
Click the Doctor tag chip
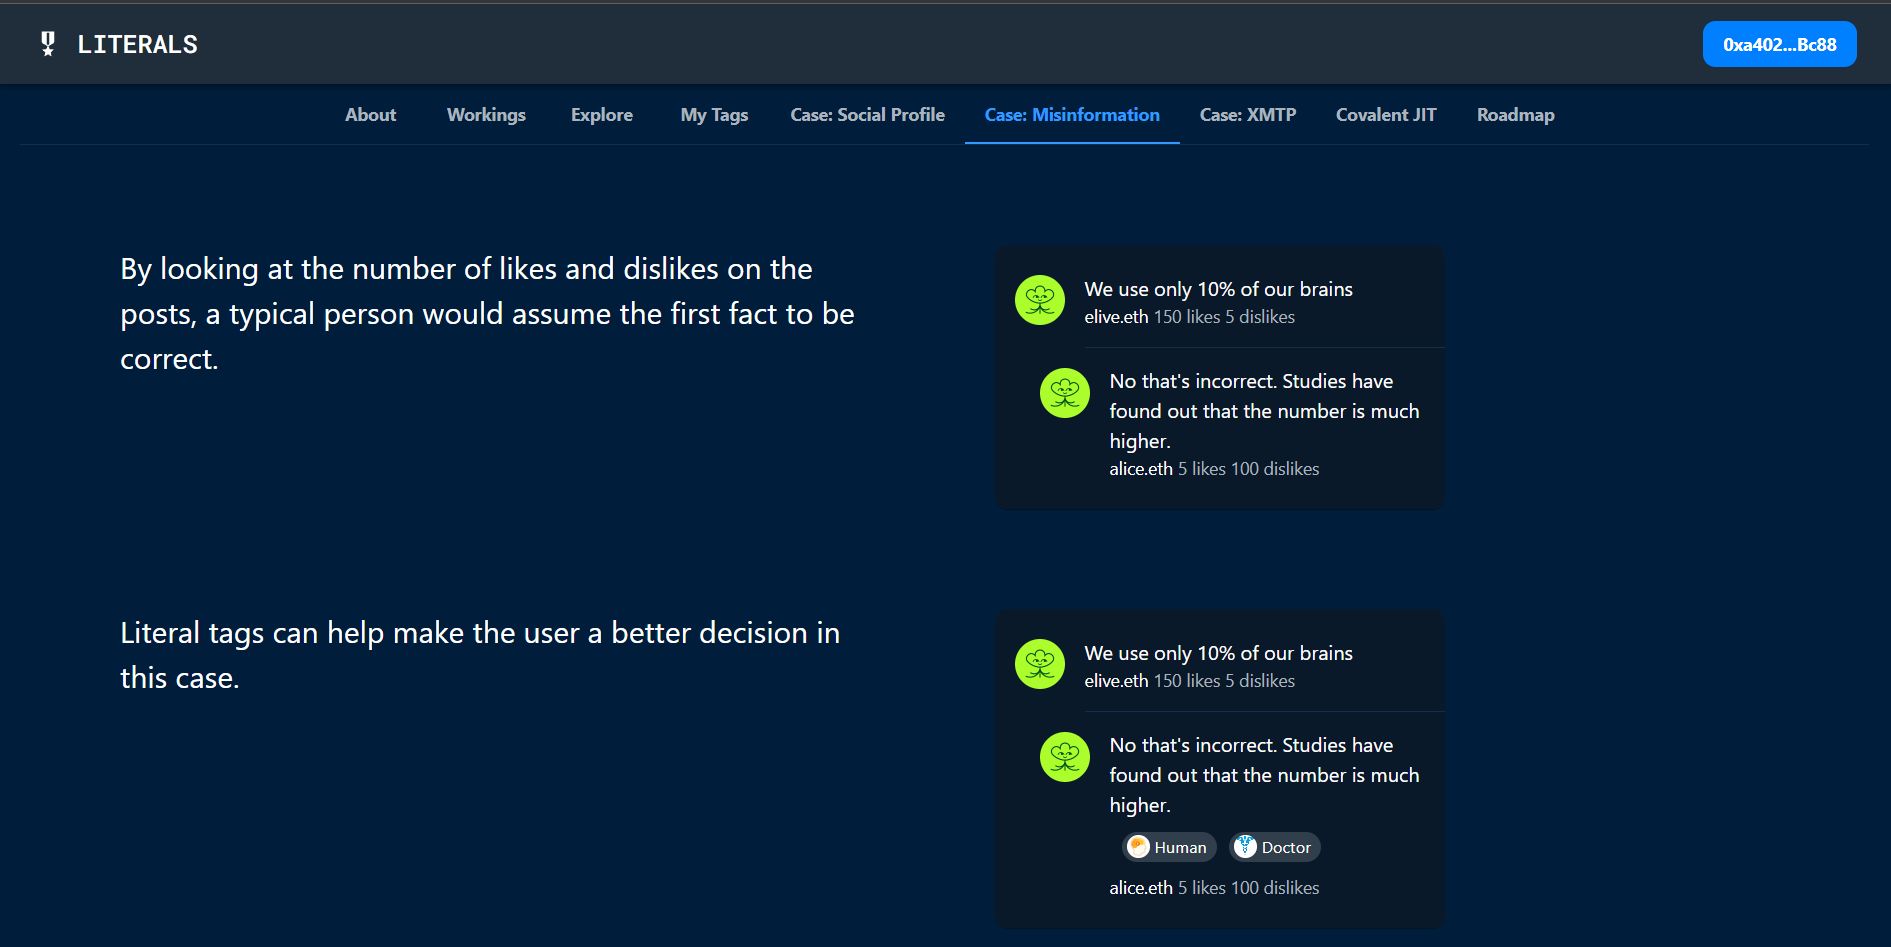click(1274, 847)
